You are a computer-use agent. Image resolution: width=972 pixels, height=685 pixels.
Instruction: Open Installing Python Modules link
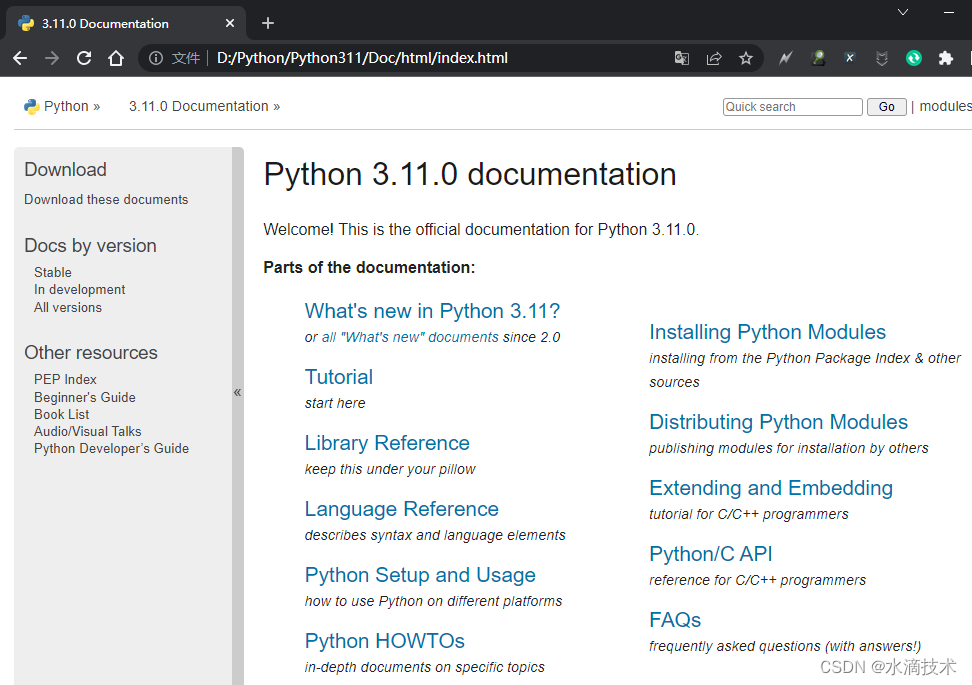(767, 332)
